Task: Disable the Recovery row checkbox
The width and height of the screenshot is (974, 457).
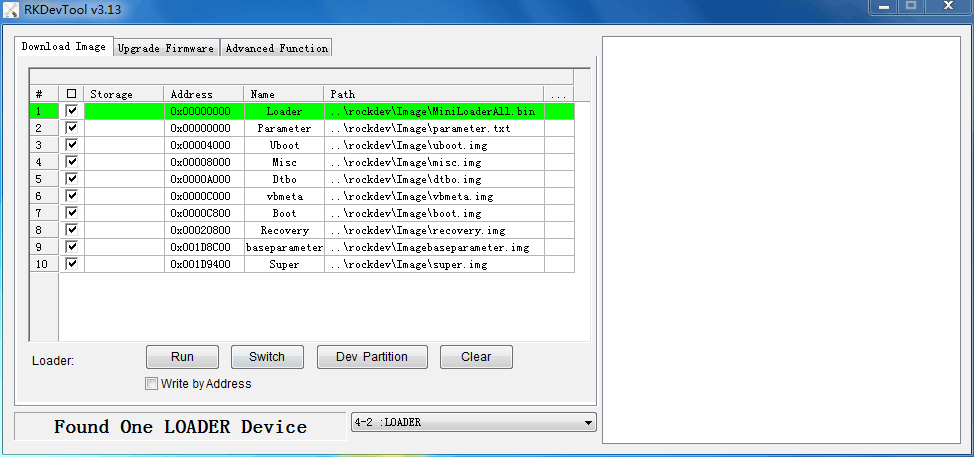Action: pyautogui.click(x=71, y=230)
